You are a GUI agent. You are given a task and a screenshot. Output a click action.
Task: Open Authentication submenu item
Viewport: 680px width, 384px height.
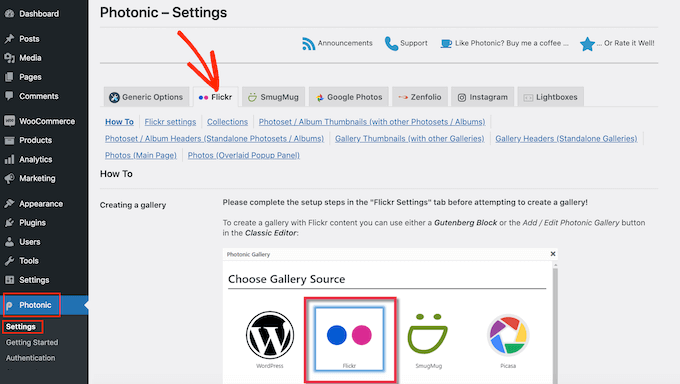pyautogui.click(x=30, y=358)
